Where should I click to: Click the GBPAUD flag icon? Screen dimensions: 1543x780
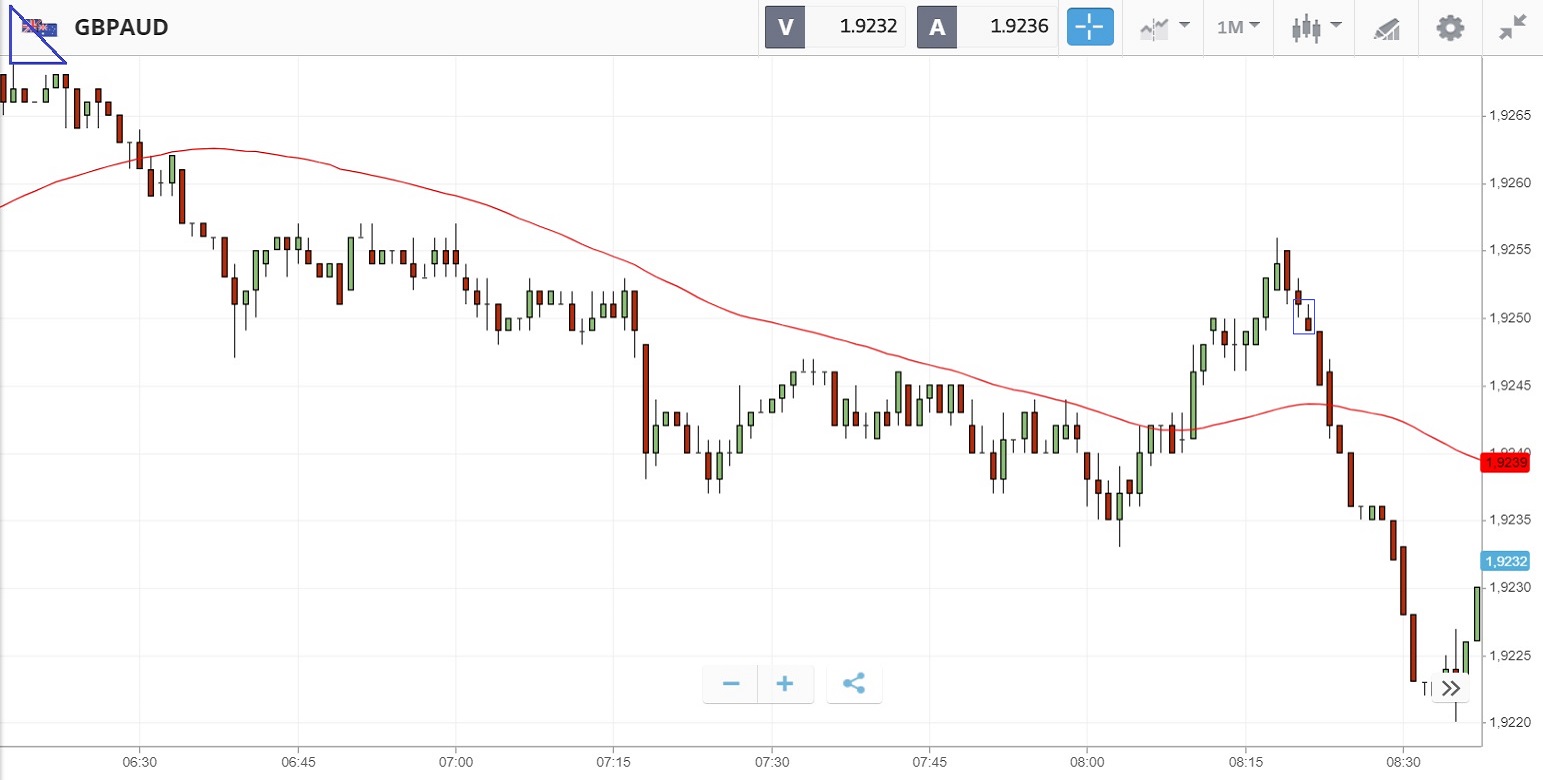[x=40, y=28]
